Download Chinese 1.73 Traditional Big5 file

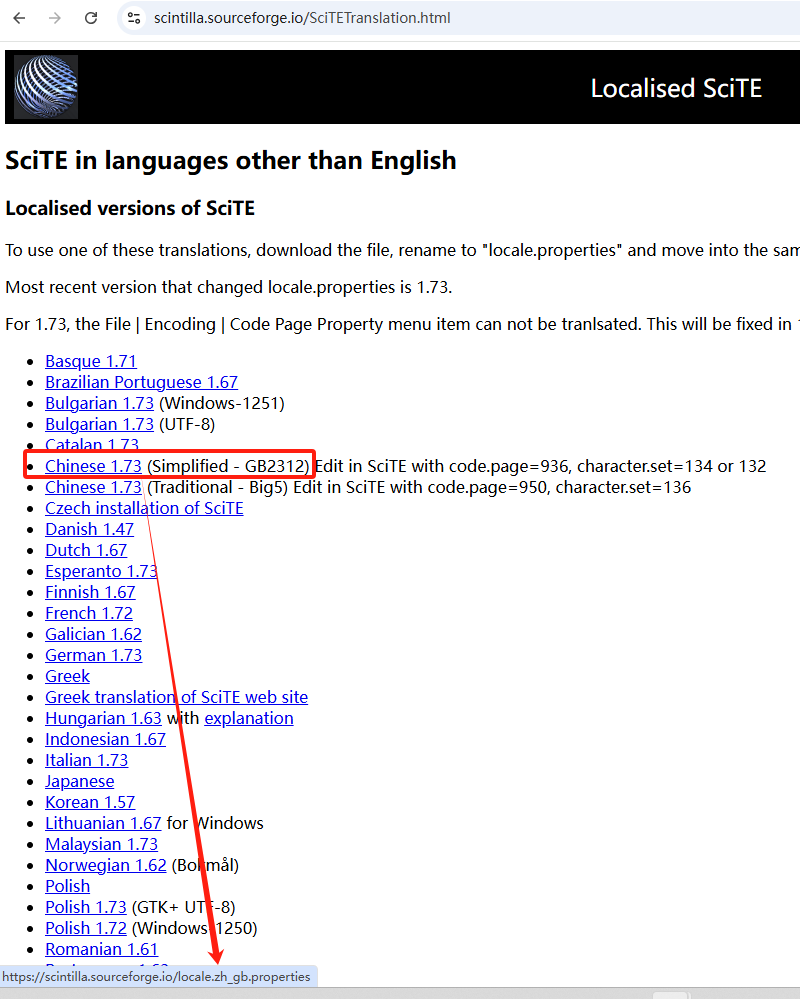[x=93, y=487]
